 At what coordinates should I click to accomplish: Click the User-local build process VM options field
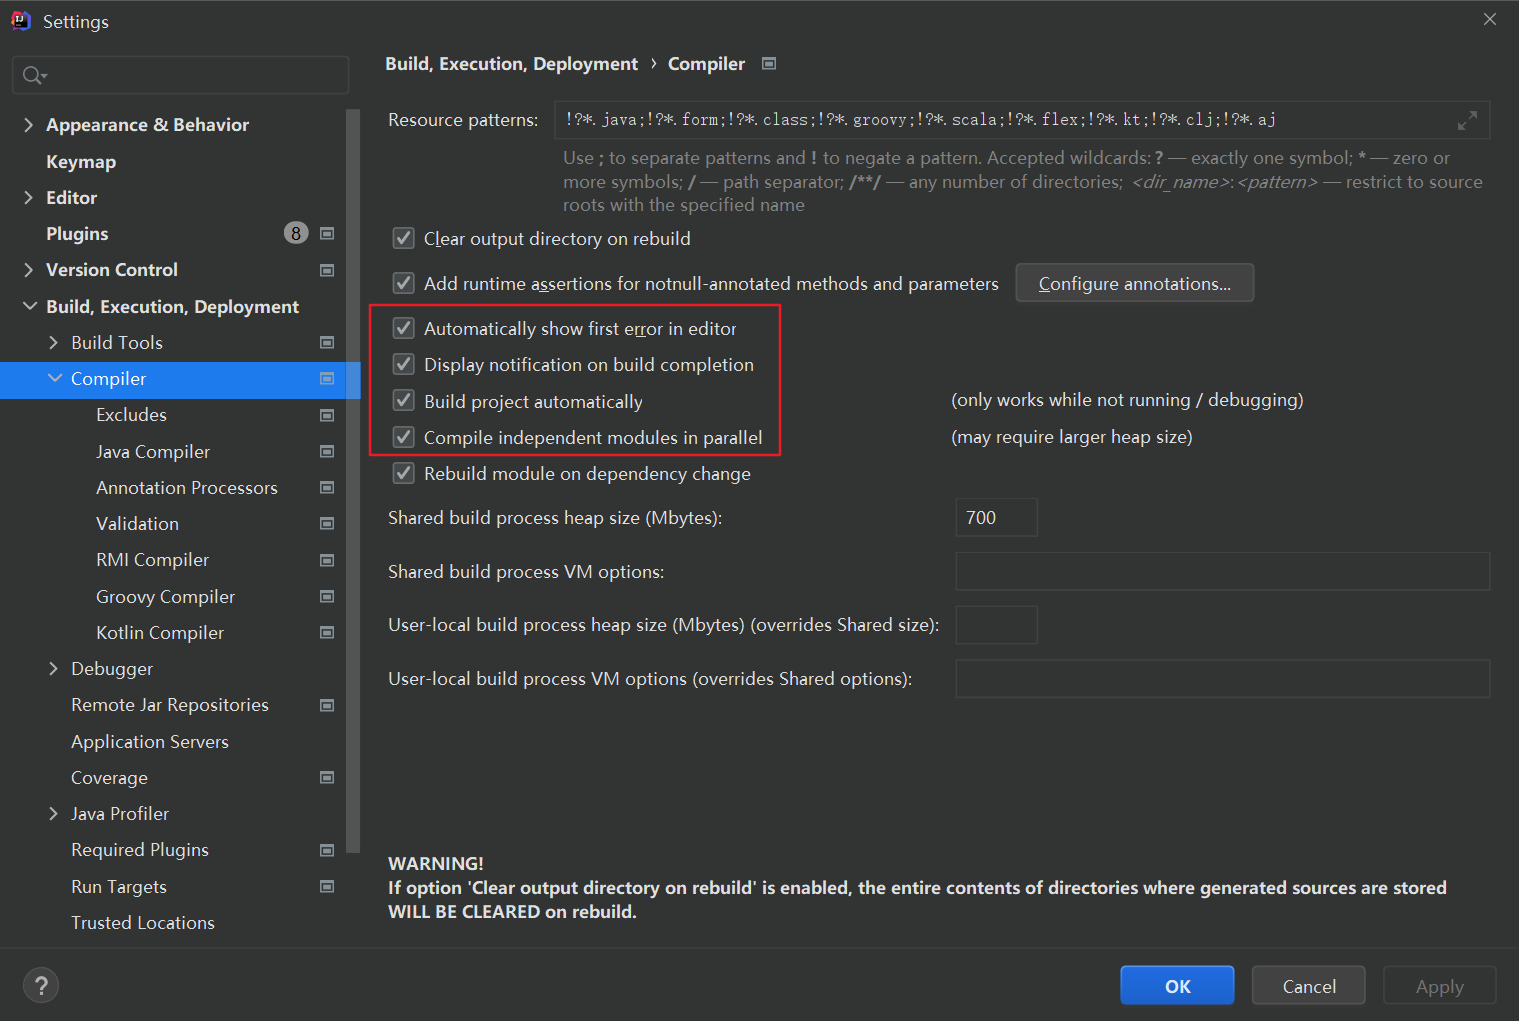click(1223, 679)
